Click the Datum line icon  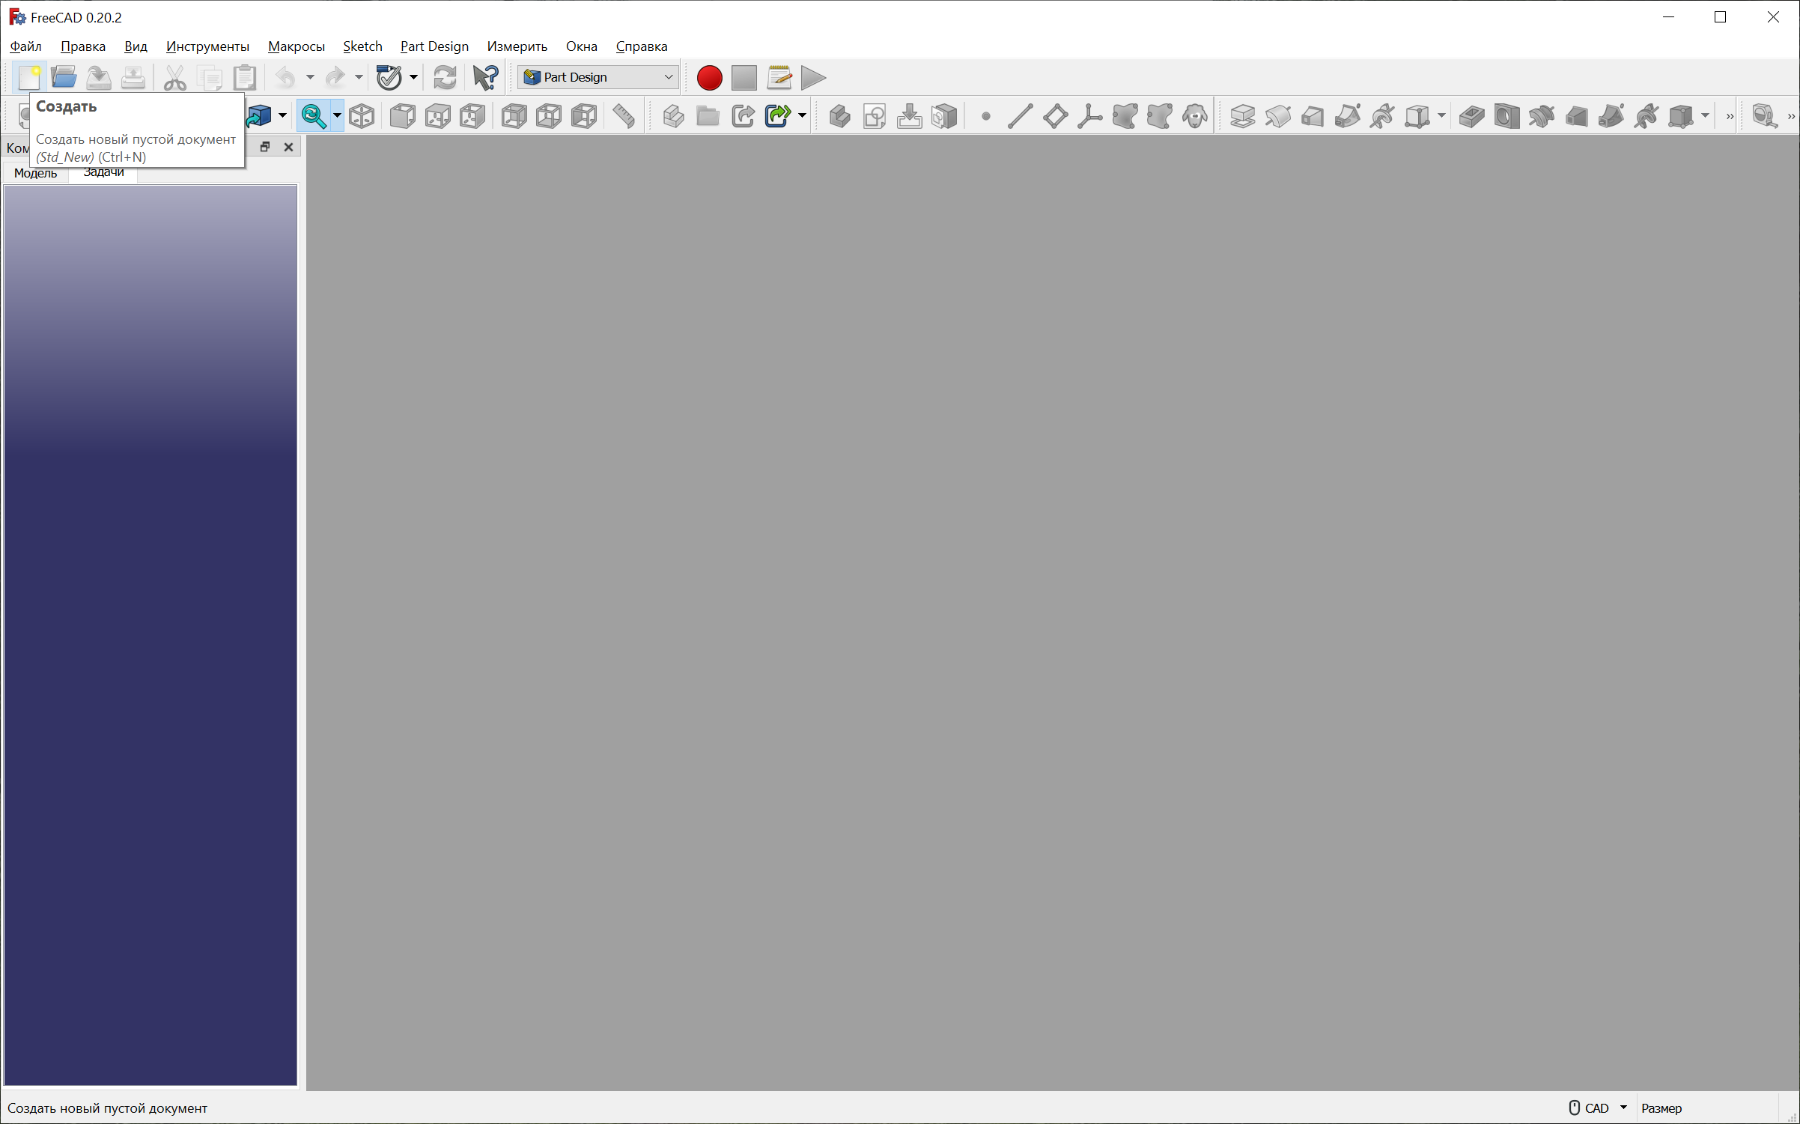(1020, 116)
